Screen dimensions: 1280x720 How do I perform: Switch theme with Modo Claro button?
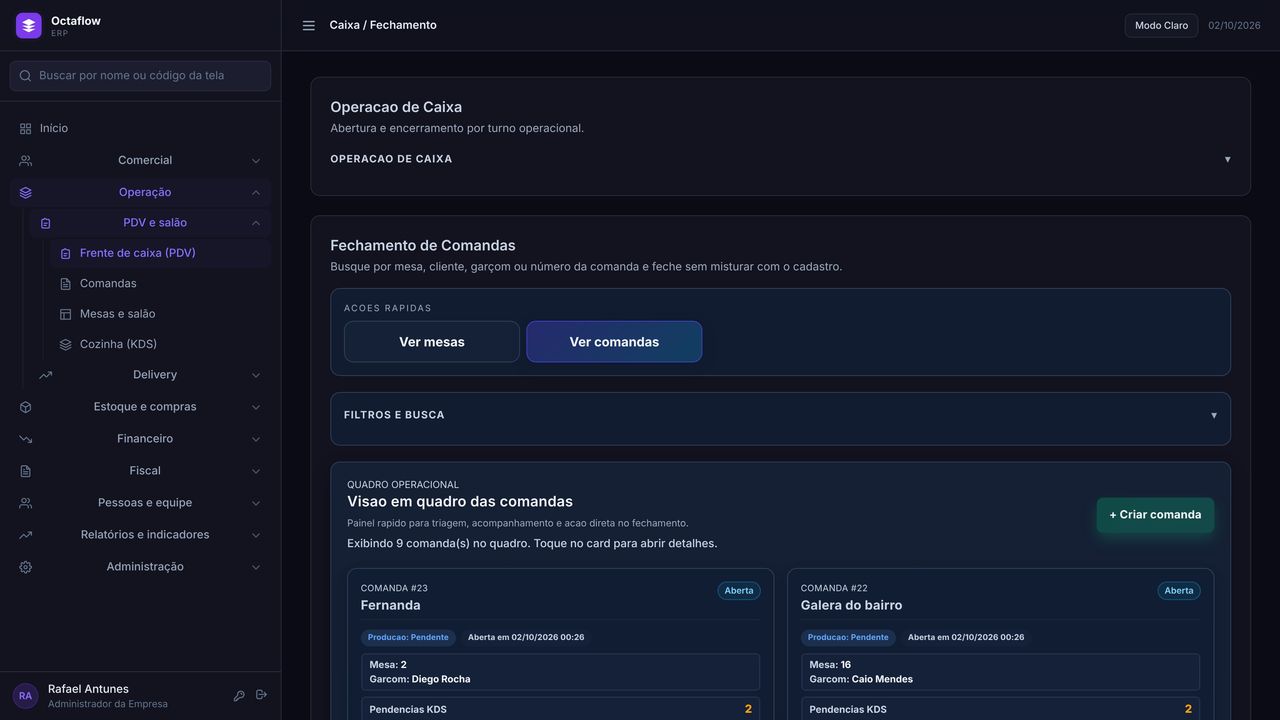pos(1161,25)
